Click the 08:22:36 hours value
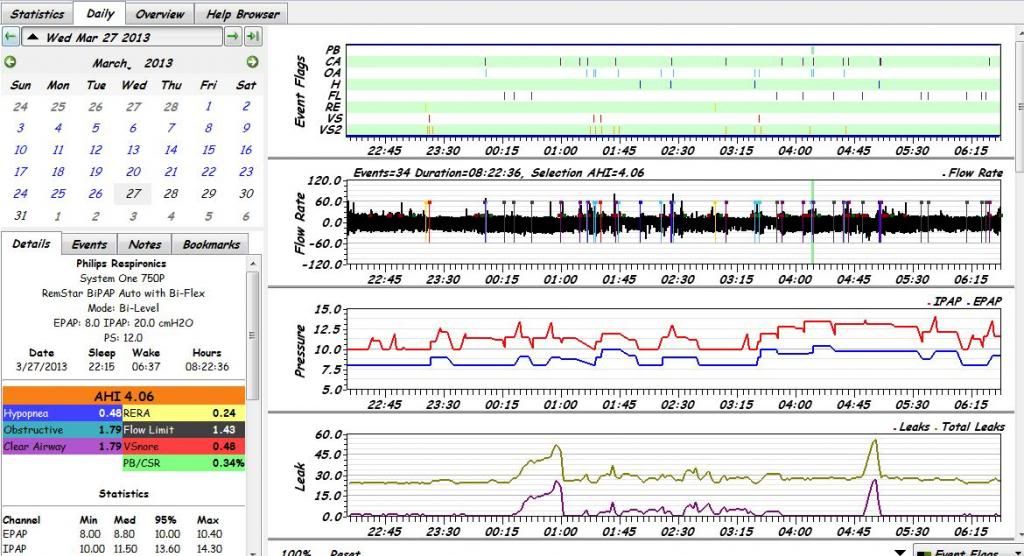The width and height of the screenshot is (1024, 556). (207, 367)
